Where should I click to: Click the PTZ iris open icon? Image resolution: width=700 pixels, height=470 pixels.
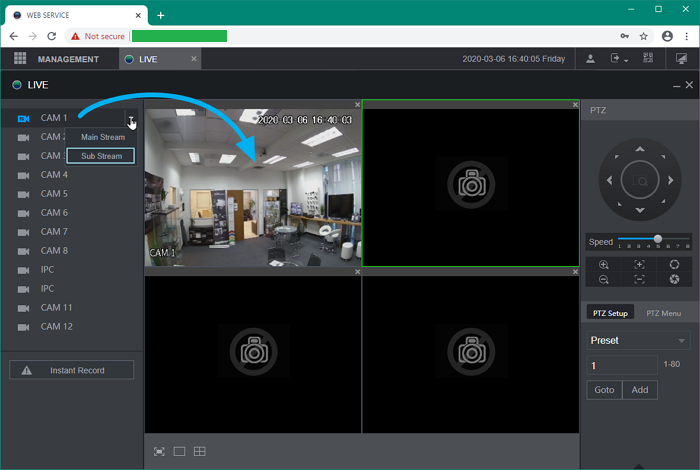[x=675, y=265]
